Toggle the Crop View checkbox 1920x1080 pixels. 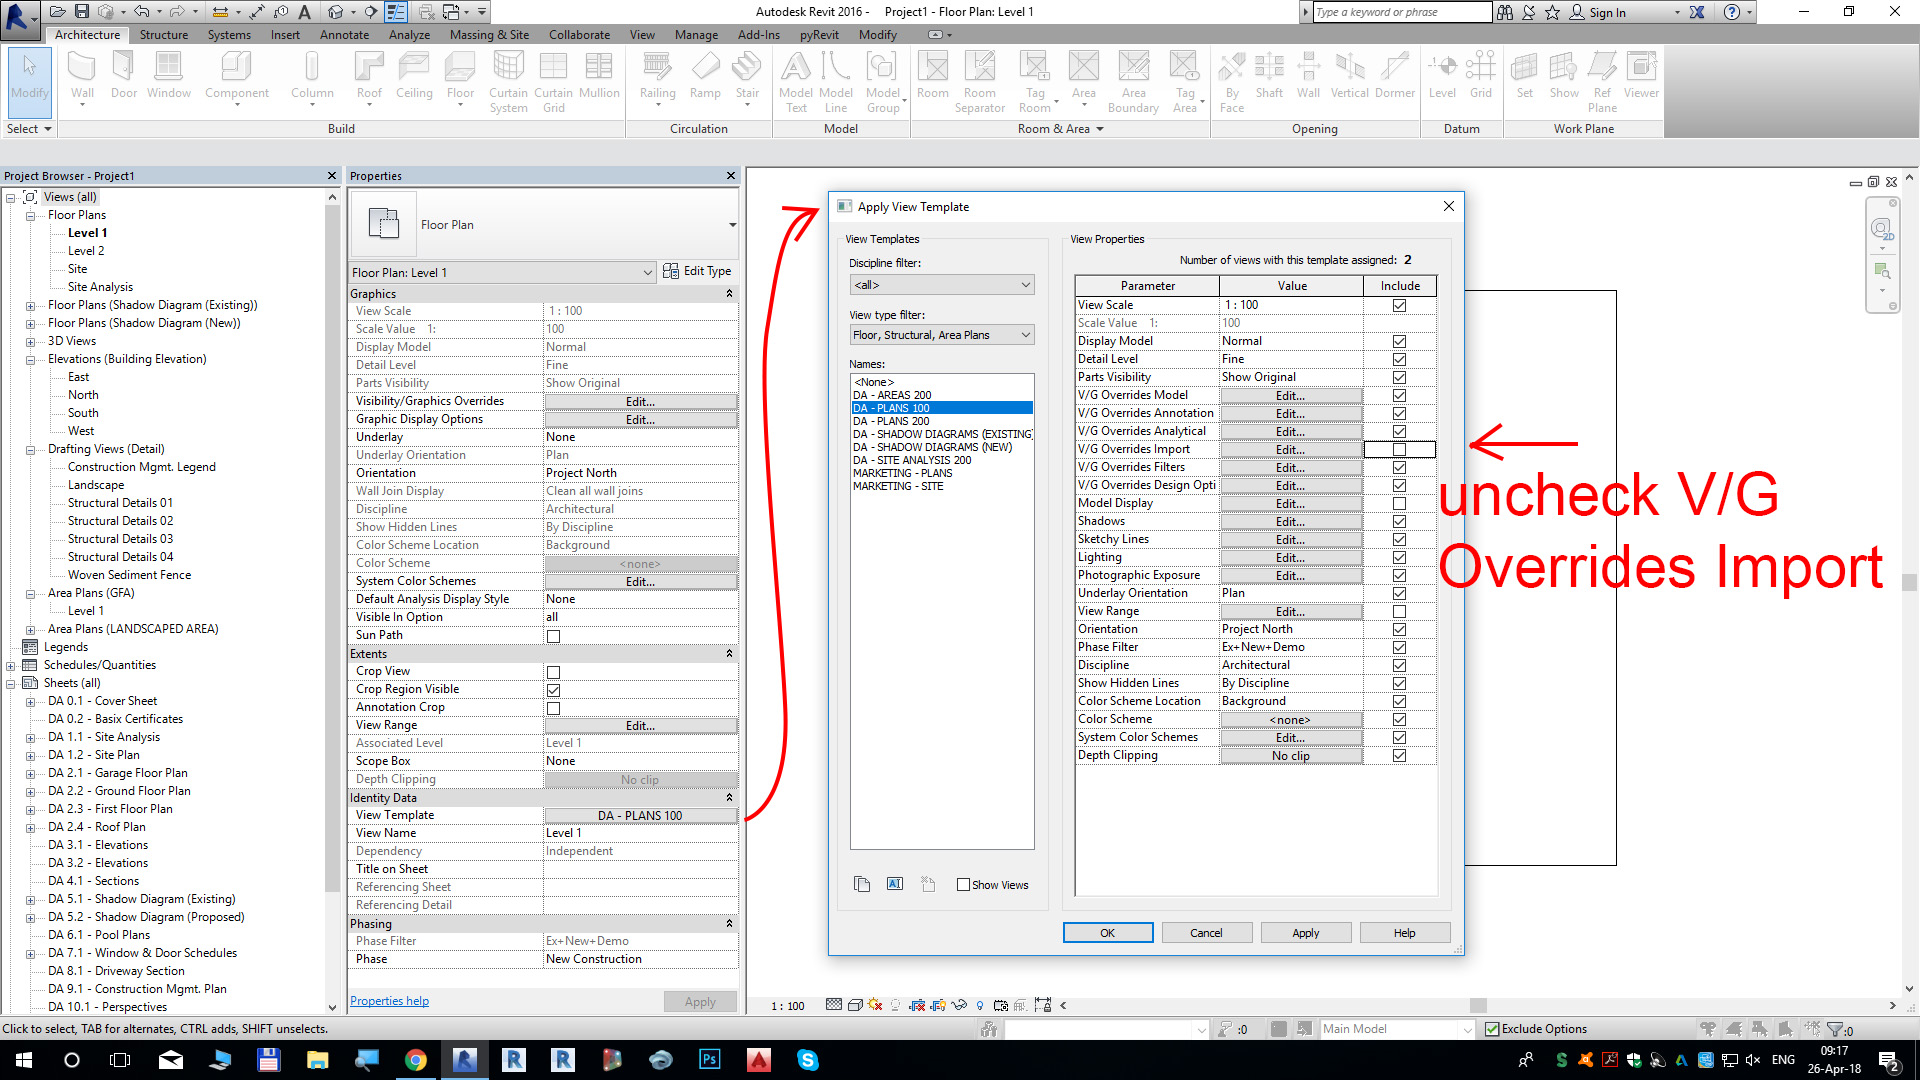553,672
